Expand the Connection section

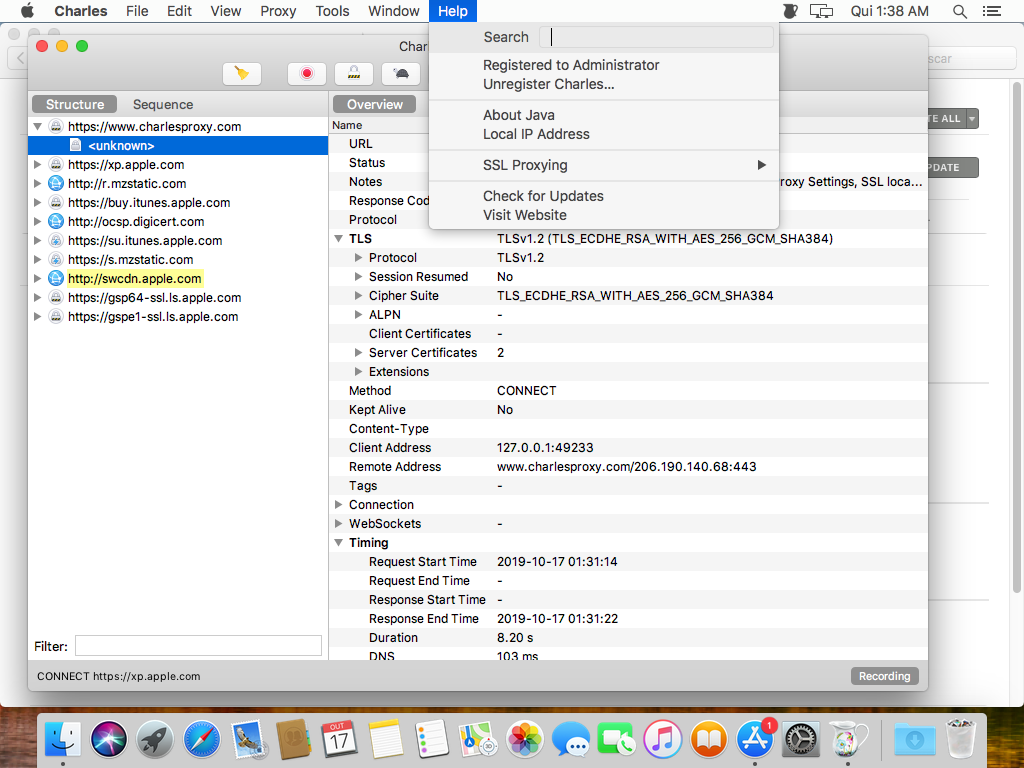click(338, 505)
